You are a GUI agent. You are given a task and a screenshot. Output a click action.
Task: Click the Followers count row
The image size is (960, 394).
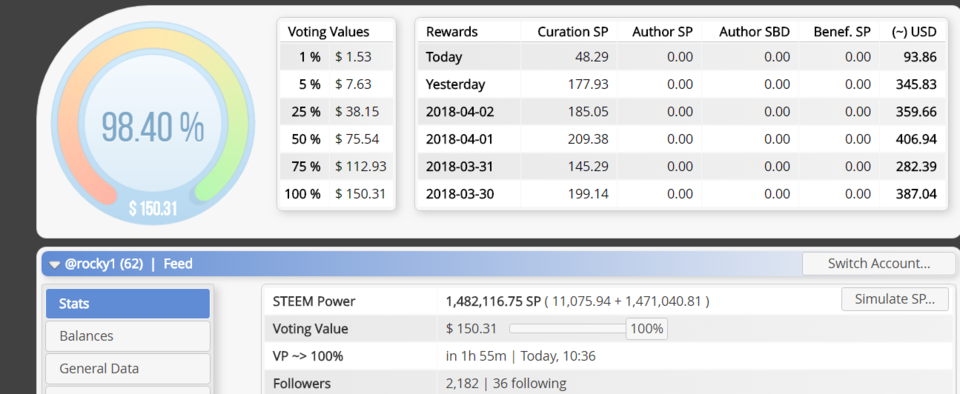[x=609, y=384]
